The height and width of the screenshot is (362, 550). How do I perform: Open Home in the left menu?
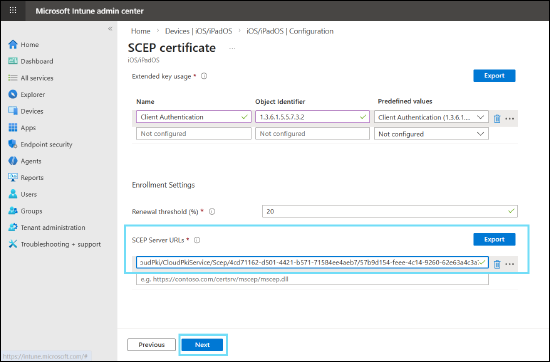pyautogui.click(x=30, y=45)
